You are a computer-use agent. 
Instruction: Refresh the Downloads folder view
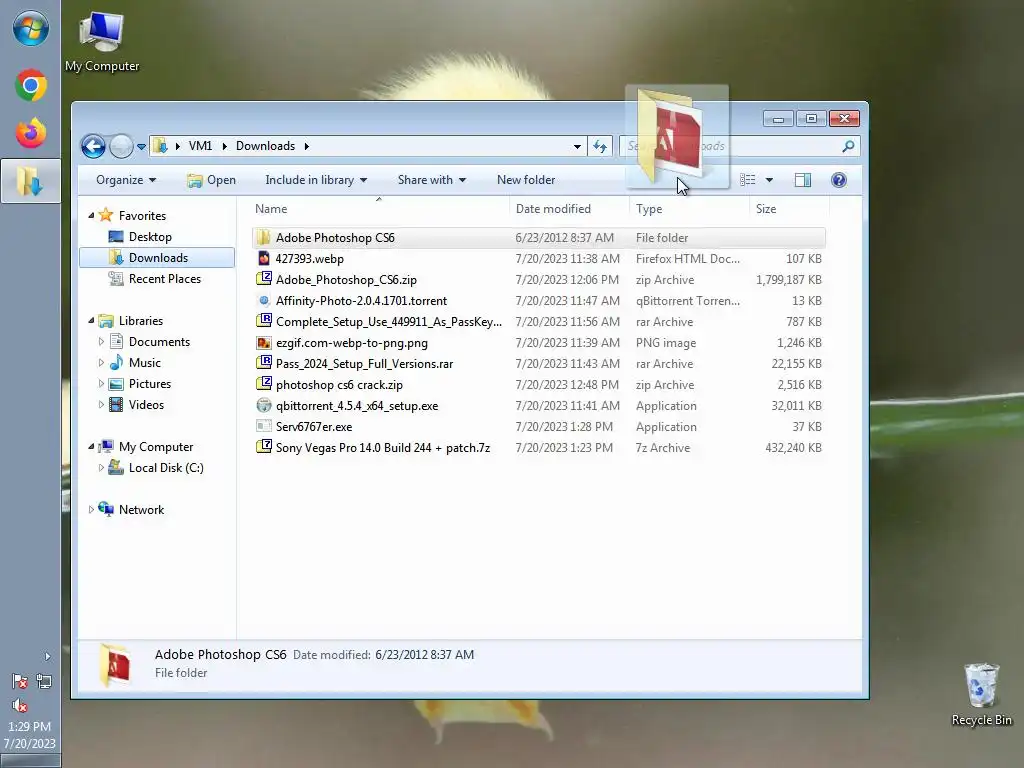coord(600,146)
